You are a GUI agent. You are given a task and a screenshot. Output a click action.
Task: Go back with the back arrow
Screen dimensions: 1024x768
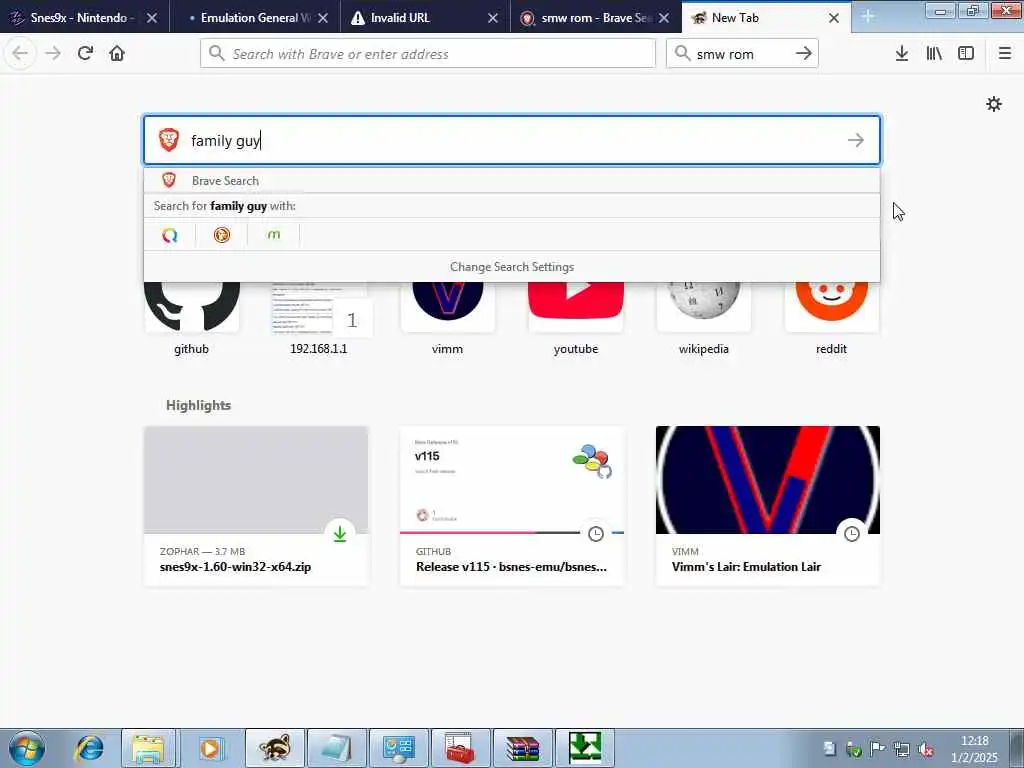(x=20, y=53)
